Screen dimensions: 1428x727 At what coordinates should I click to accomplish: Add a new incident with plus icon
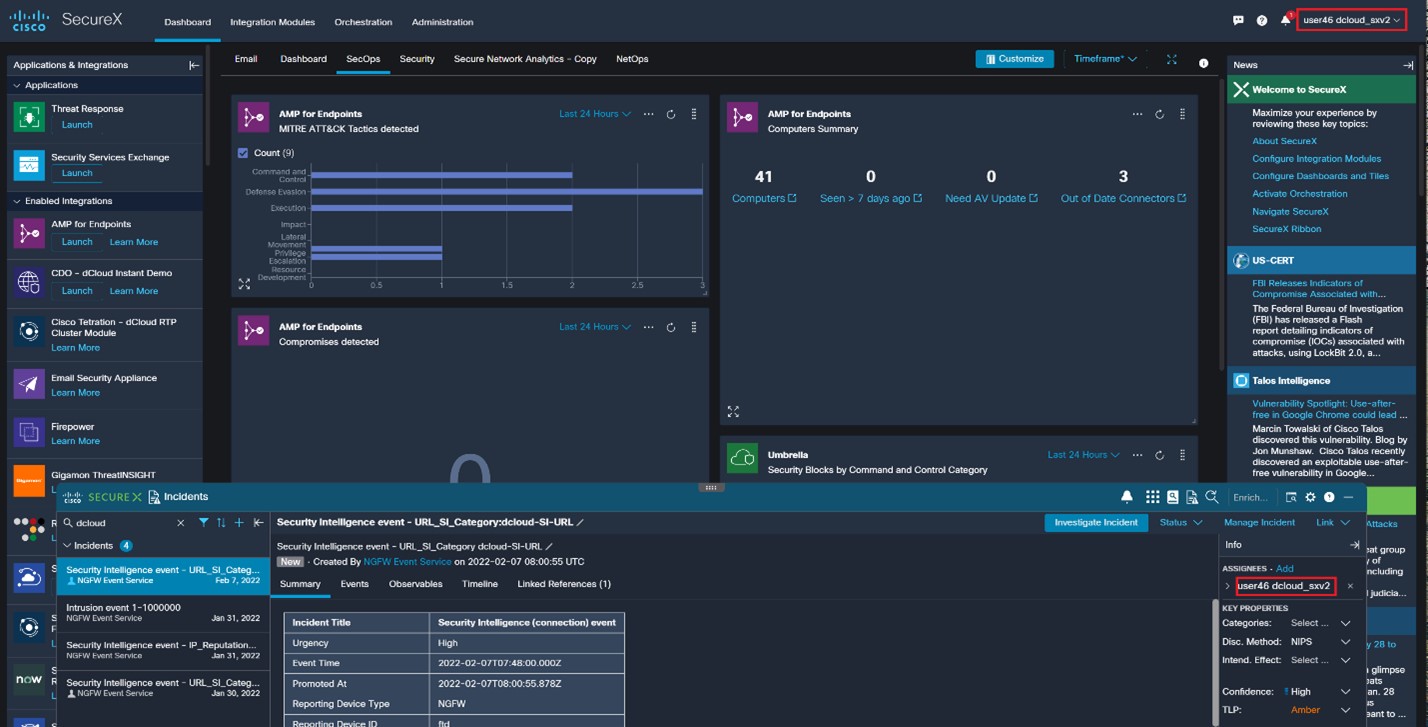point(239,522)
